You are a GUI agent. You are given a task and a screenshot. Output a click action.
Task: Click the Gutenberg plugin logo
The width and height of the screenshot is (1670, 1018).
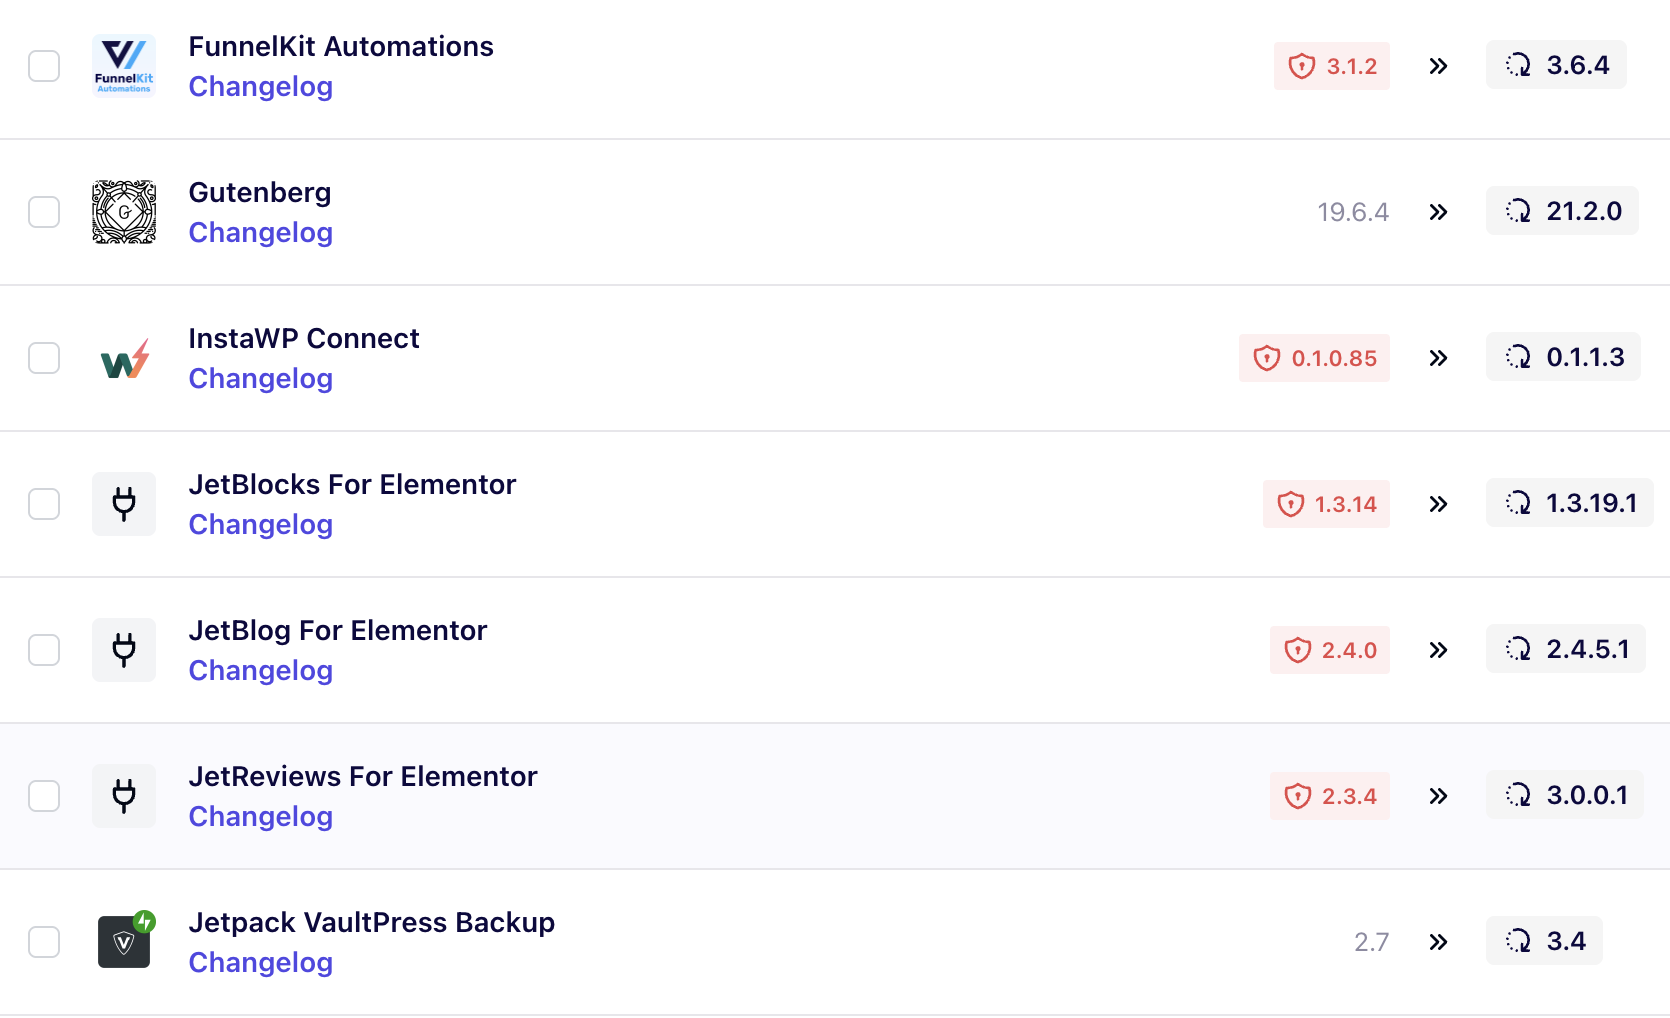(124, 212)
